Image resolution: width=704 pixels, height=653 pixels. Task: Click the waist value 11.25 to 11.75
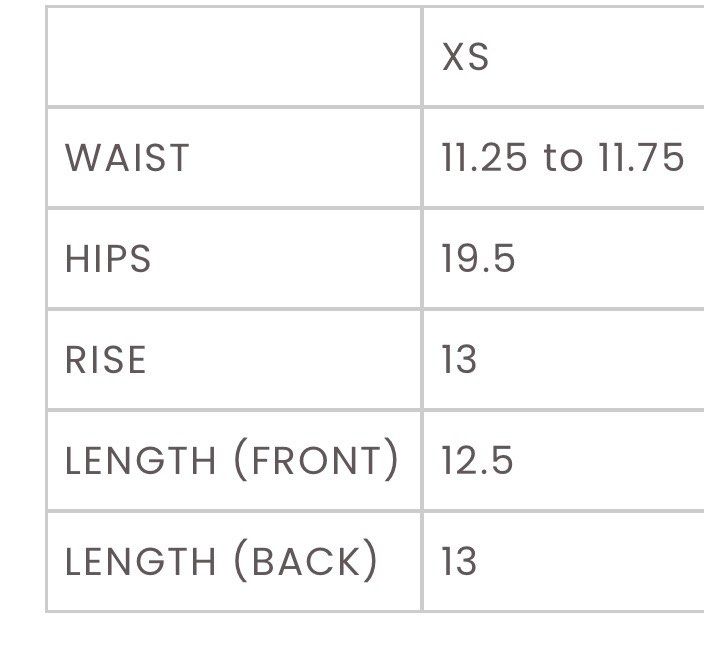563,158
